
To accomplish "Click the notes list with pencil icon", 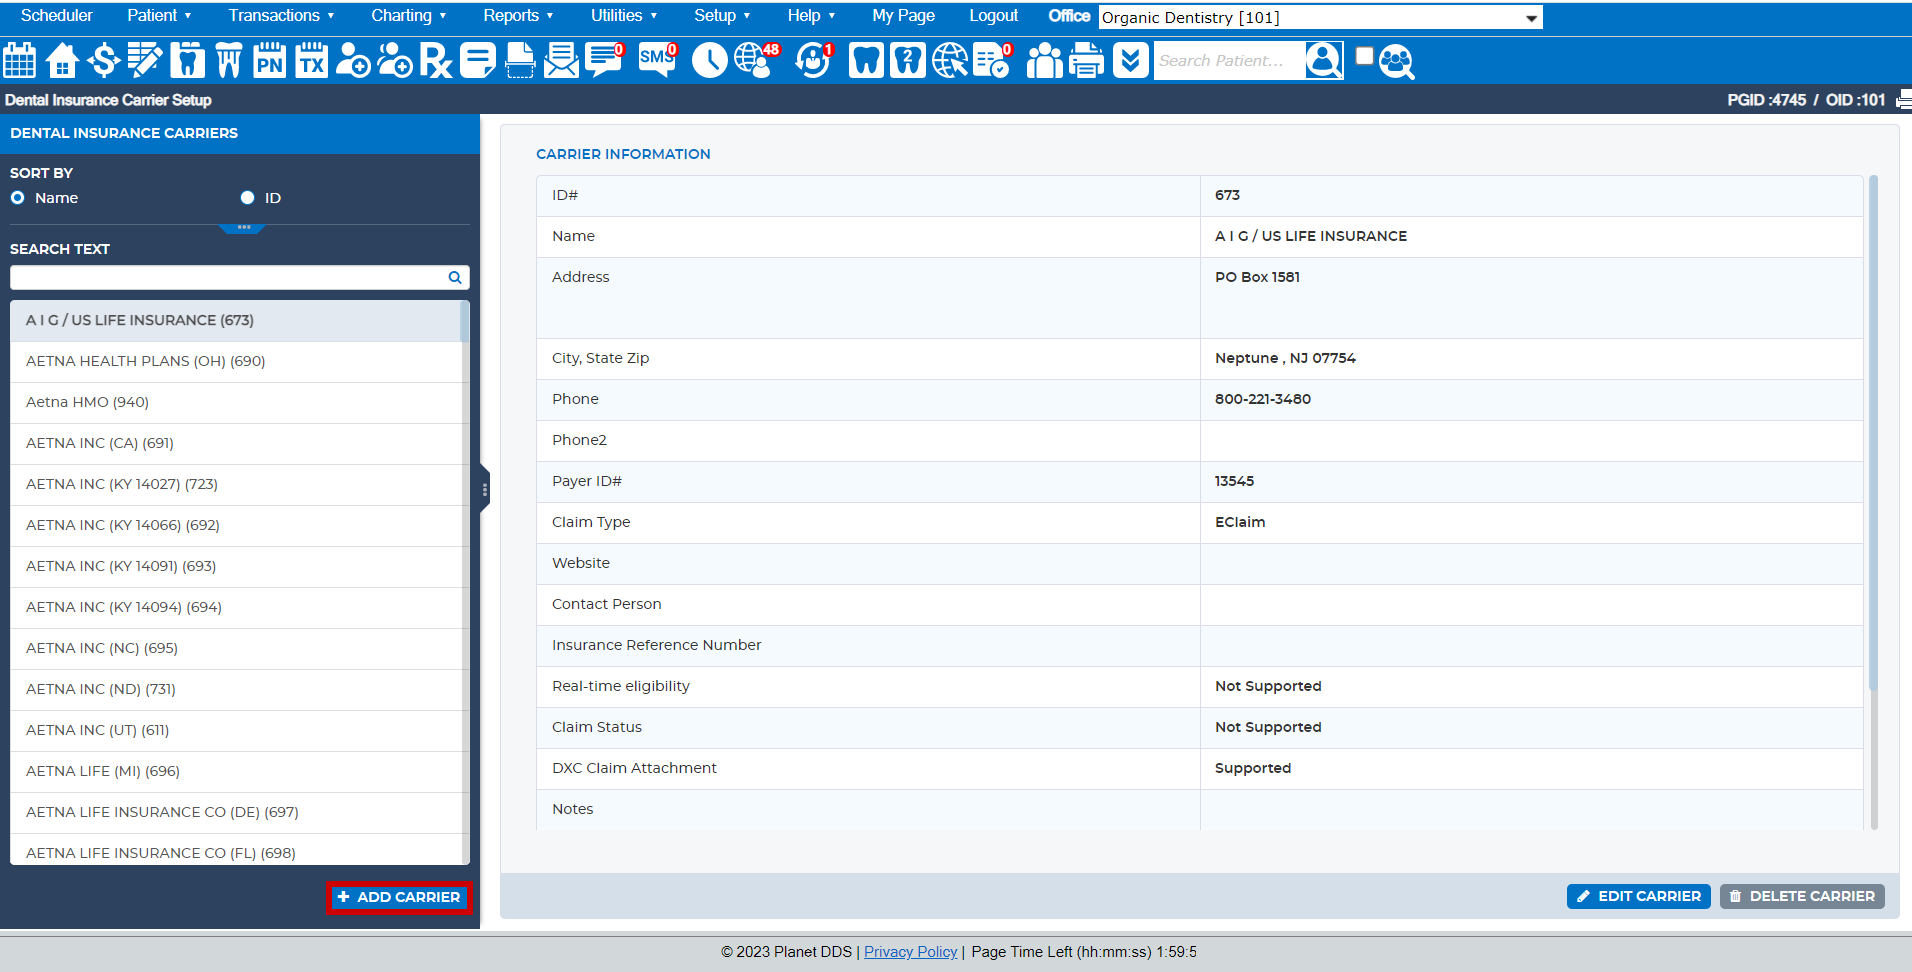I will [x=145, y=61].
